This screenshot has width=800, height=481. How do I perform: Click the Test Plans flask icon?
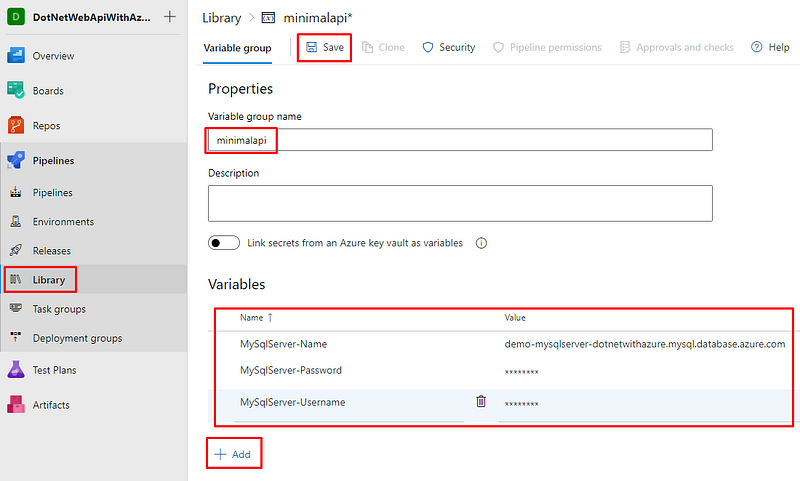(16, 370)
